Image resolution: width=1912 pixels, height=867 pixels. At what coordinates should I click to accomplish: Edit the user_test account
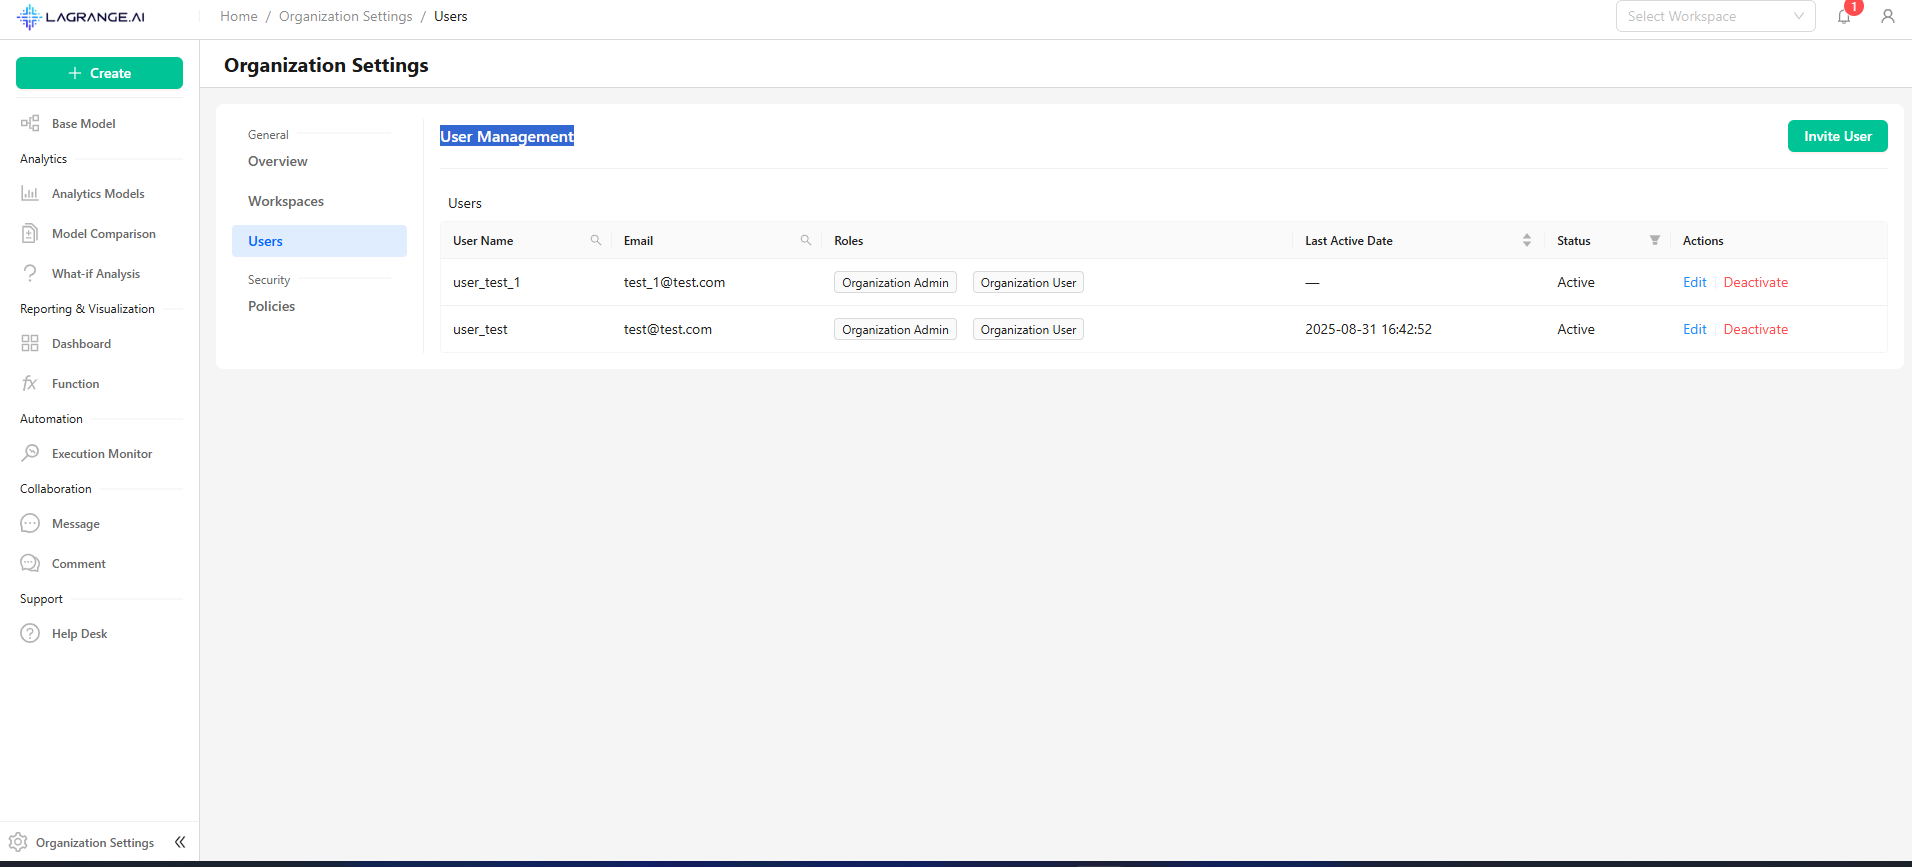pyautogui.click(x=1694, y=329)
